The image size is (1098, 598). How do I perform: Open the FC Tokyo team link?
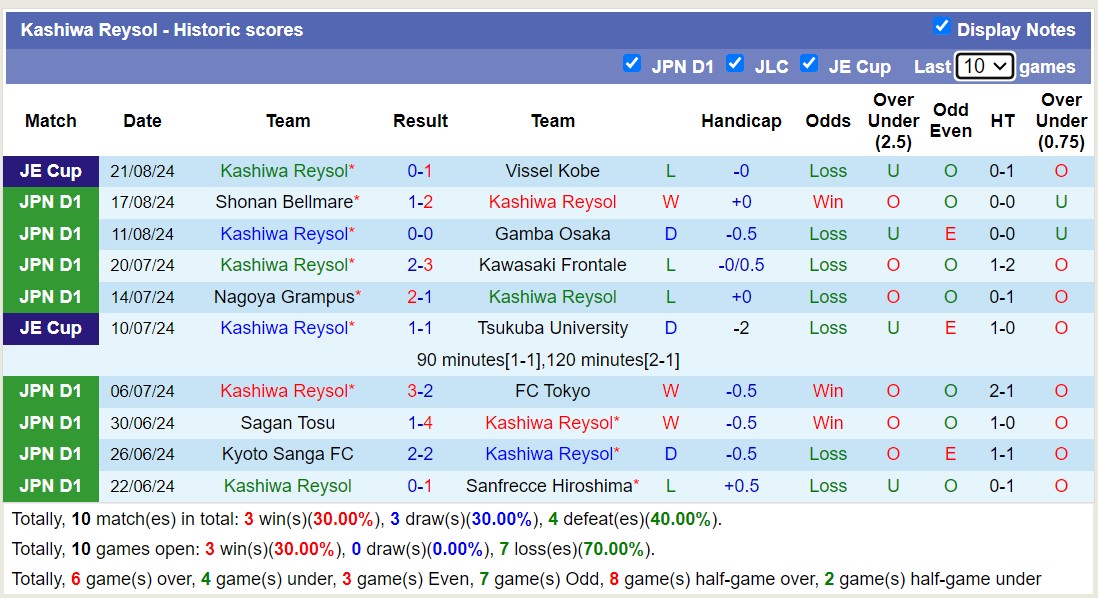pyautogui.click(x=552, y=391)
